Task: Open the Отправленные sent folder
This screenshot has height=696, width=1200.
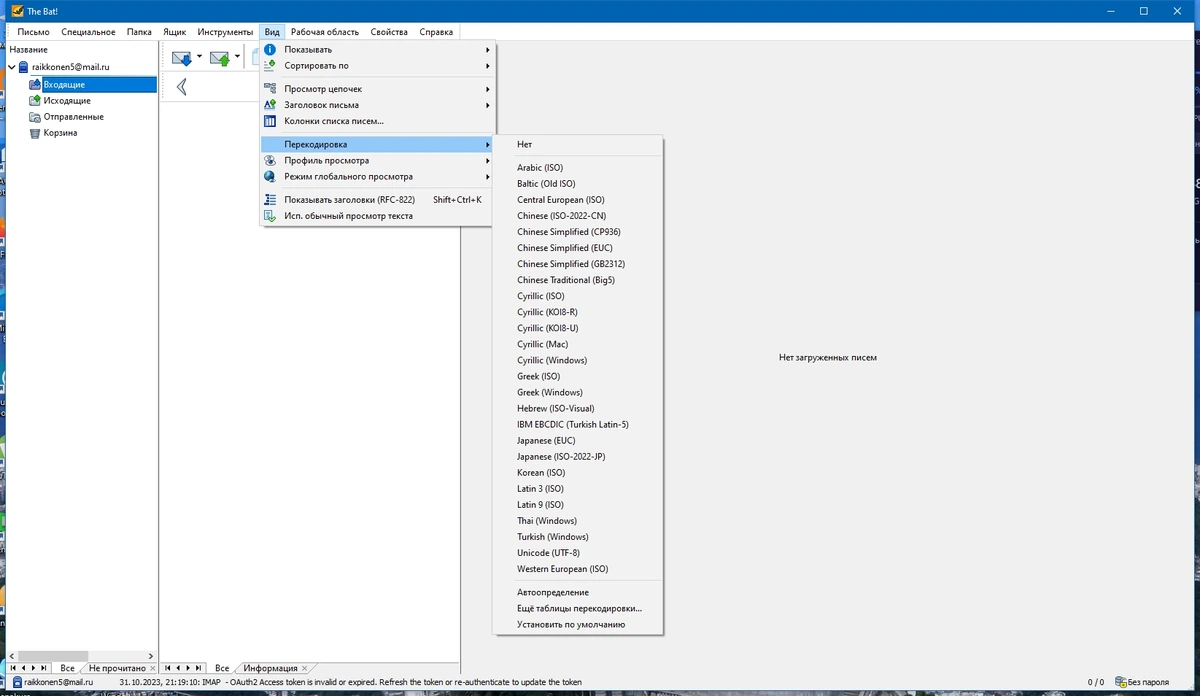Action: click(66, 117)
